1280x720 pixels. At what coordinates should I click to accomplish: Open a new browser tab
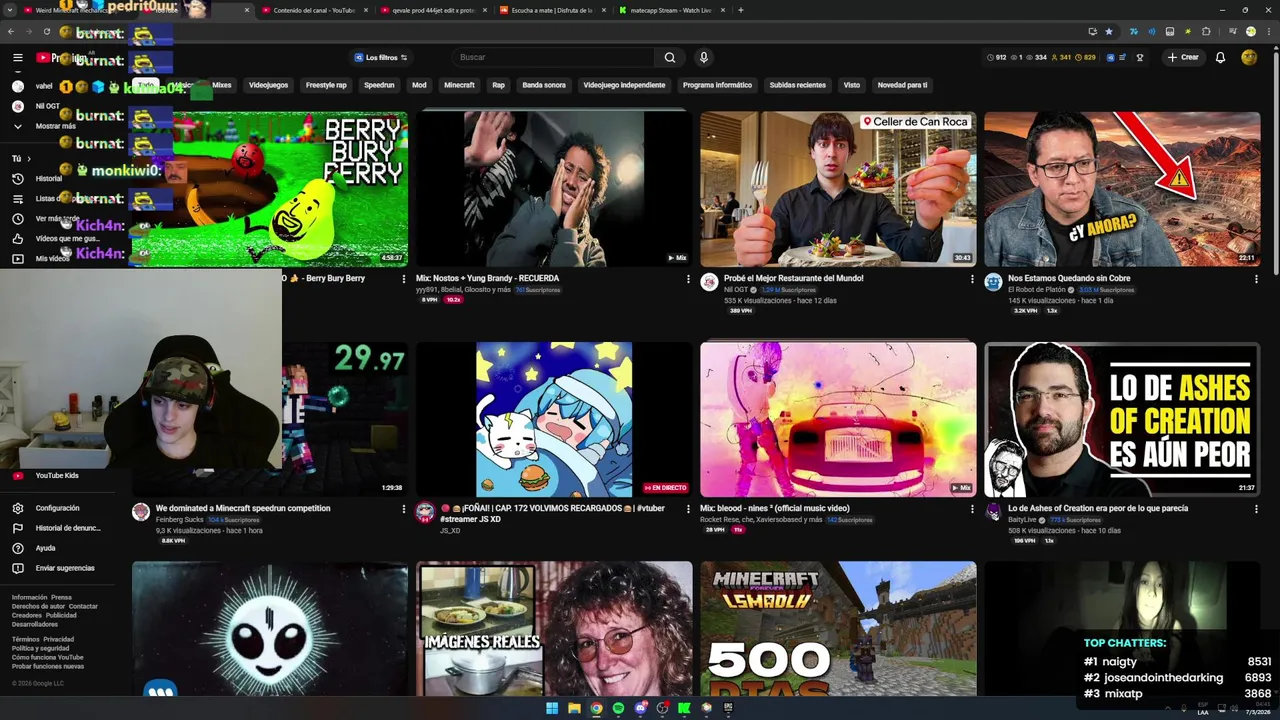pyautogui.click(x=740, y=10)
